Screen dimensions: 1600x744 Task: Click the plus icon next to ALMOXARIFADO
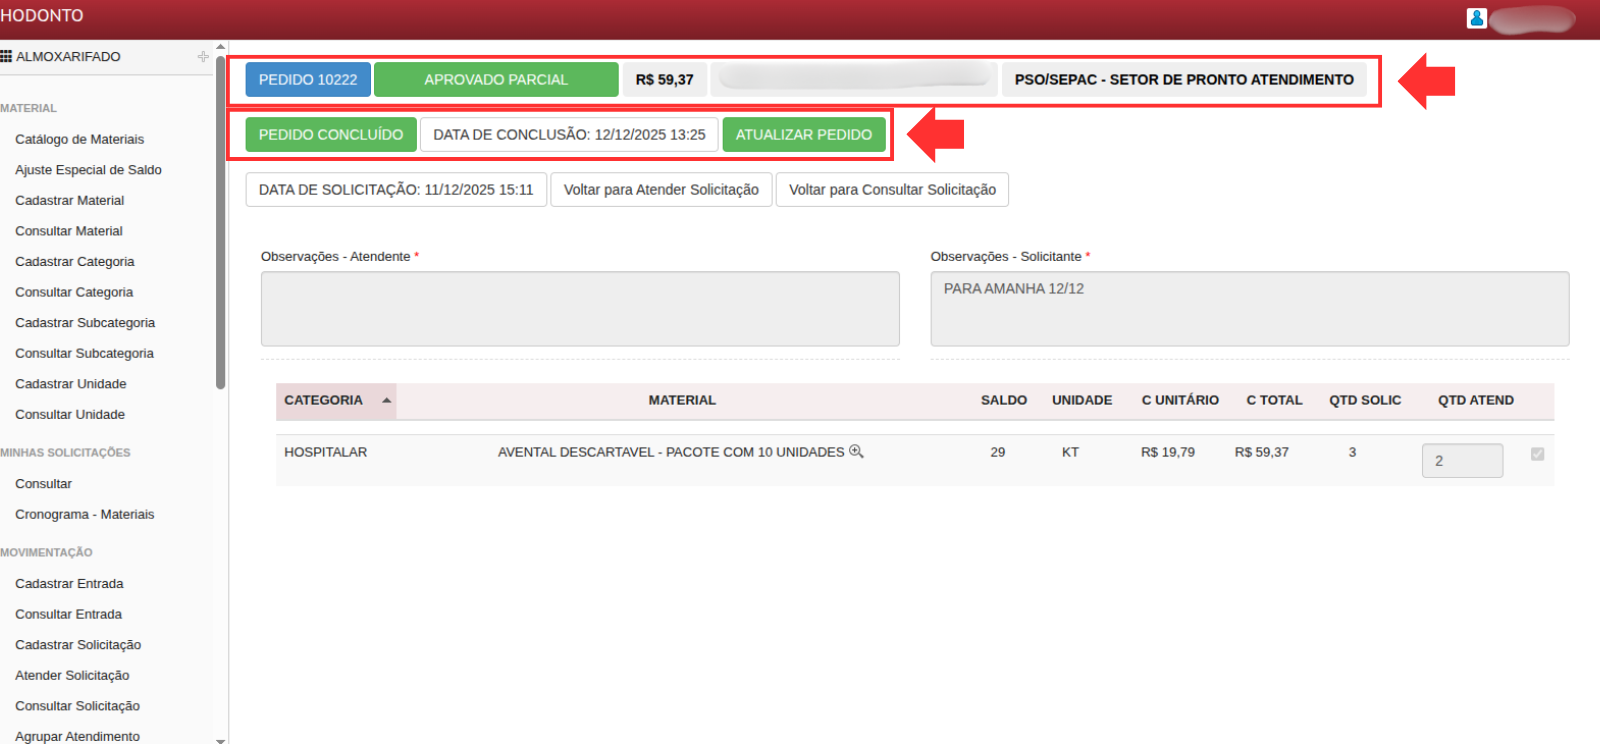pyautogui.click(x=203, y=57)
